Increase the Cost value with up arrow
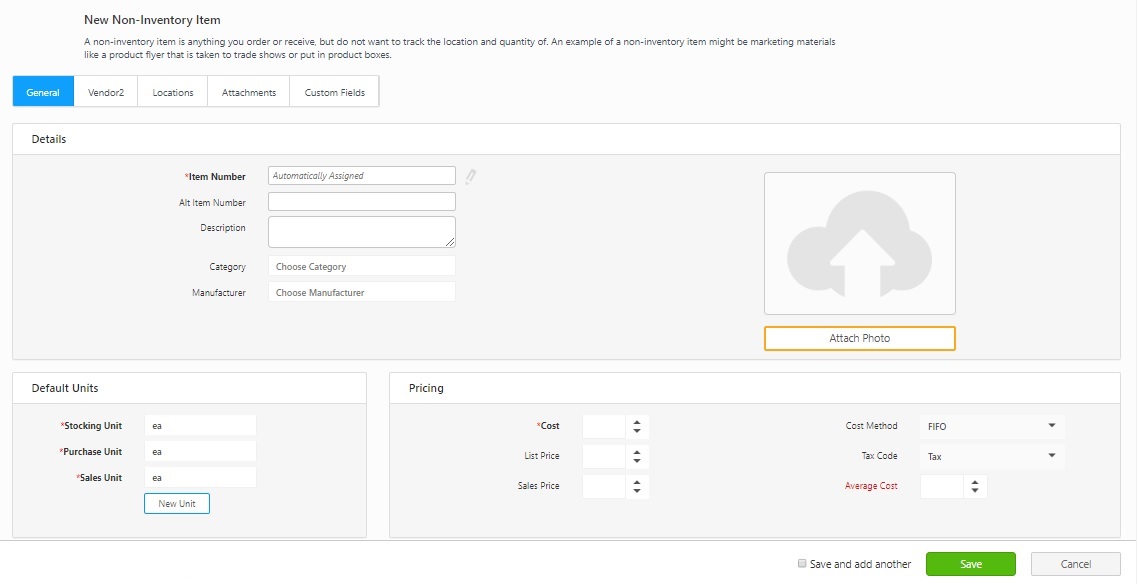Image resolution: width=1138 pixels, height=584 pixels. [x=637, y=422]
